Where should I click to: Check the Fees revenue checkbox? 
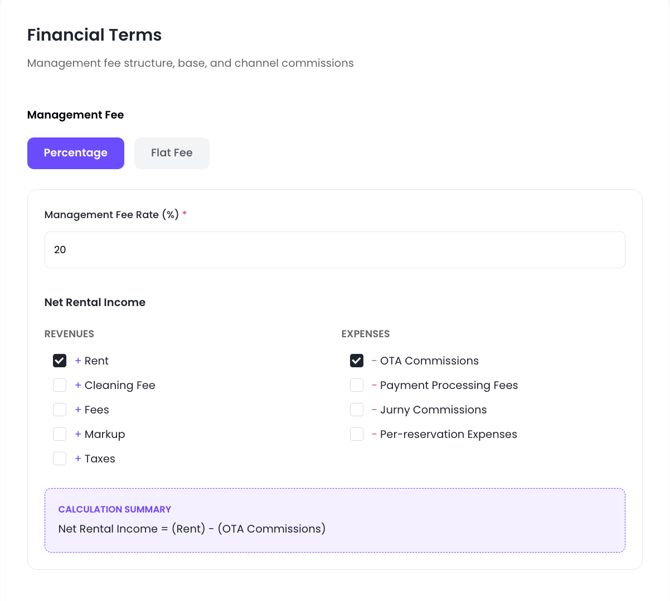pyautogui.click(x=59, y=409)
